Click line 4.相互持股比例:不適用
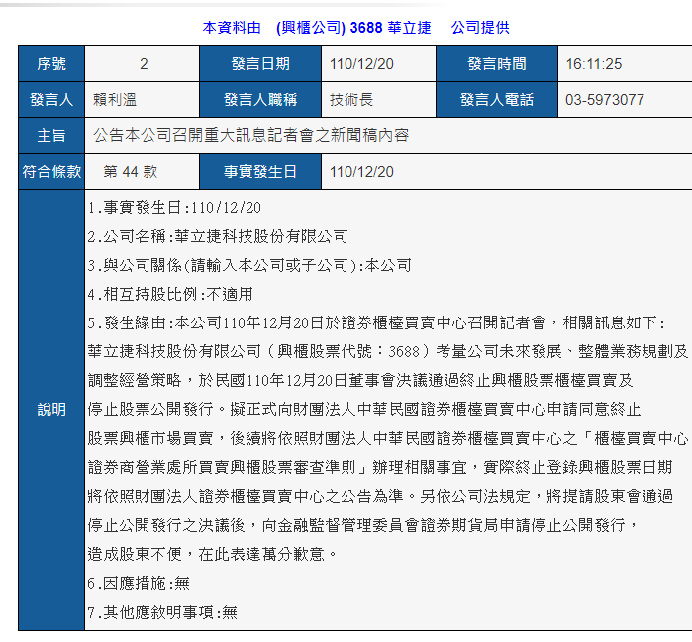 click(x=170, y=294)
